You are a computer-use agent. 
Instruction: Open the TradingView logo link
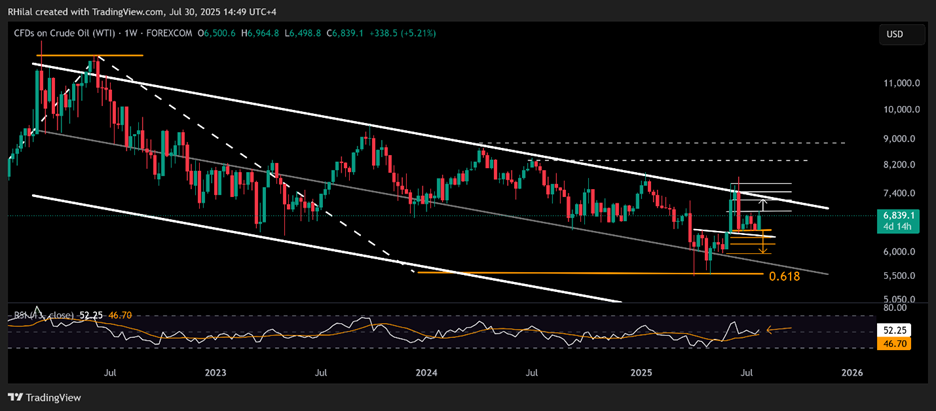(x=45, y=397)
